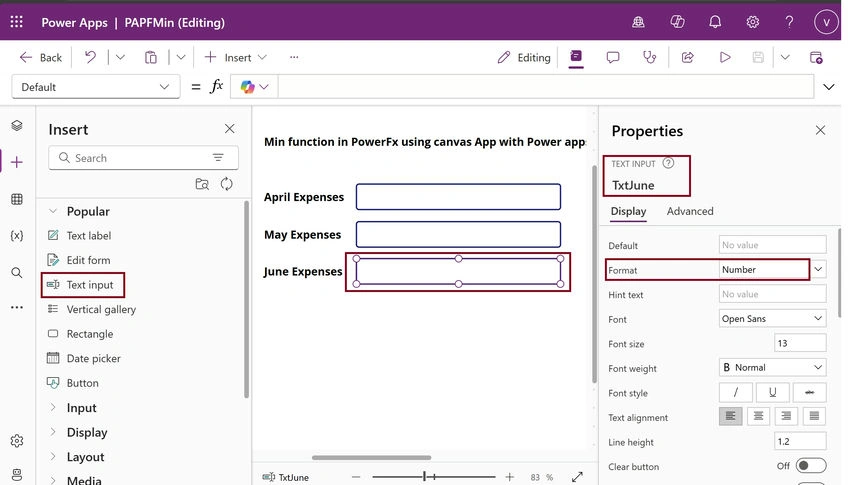This screenshot has height=485, width=850.
Task: Set text alignment to justify
Action: [814, 416]
